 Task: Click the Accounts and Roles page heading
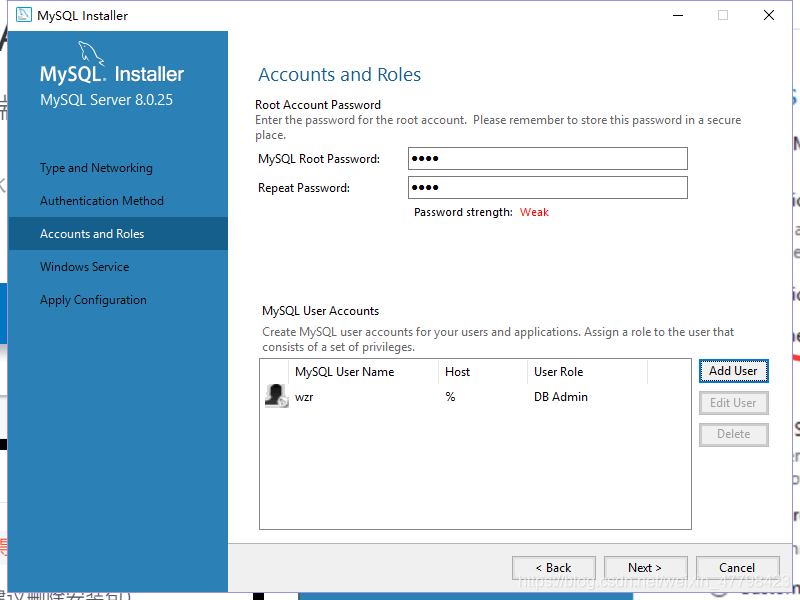[339, 74]
